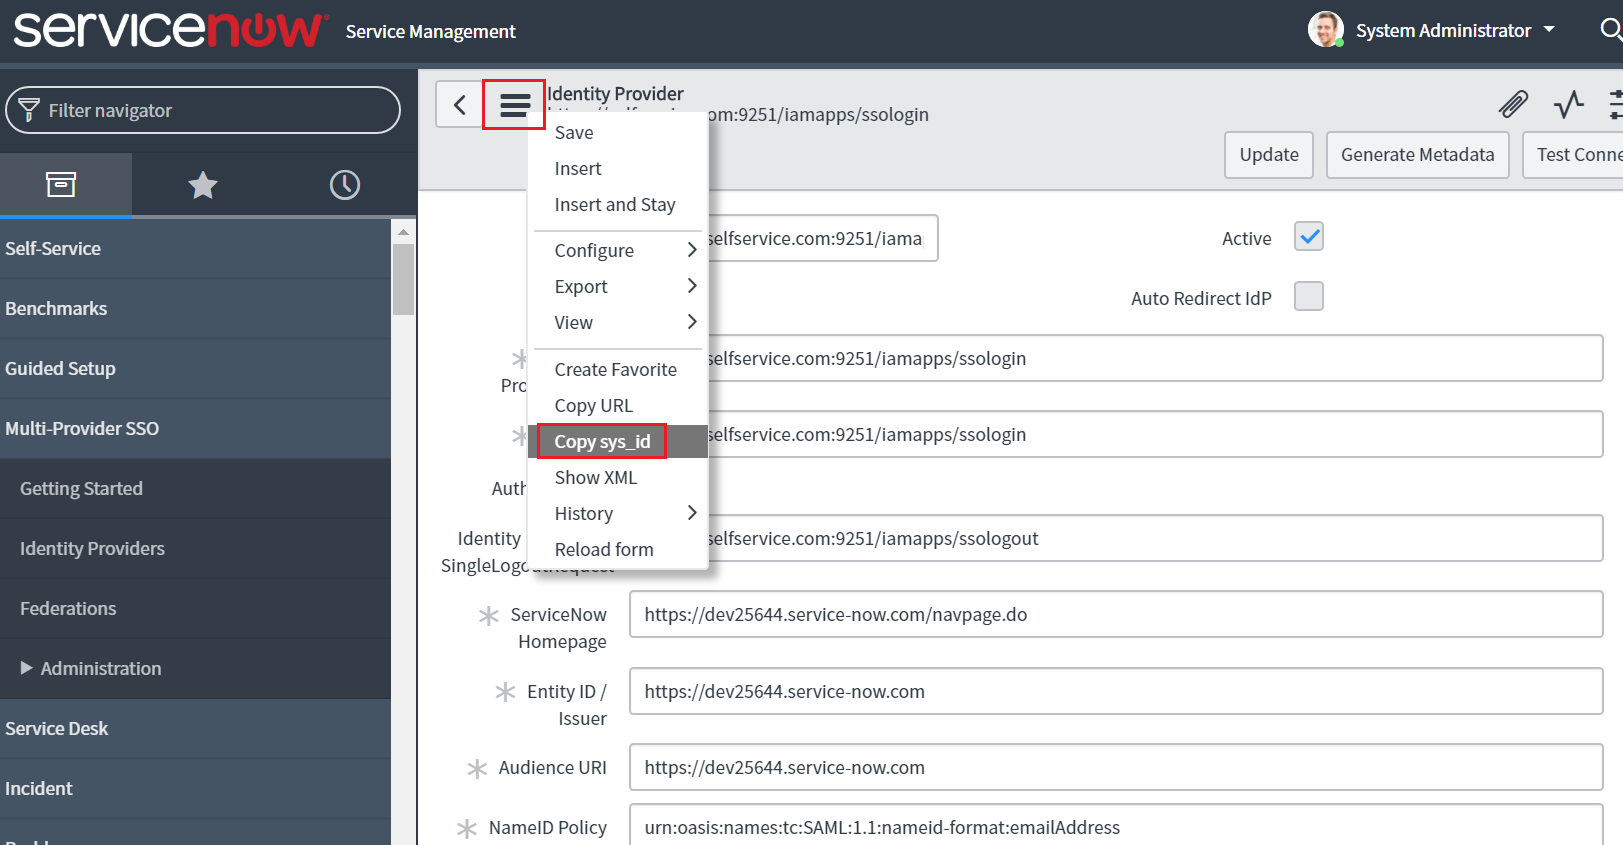
Task: Expand the Configure submenu
Action: 618,250
